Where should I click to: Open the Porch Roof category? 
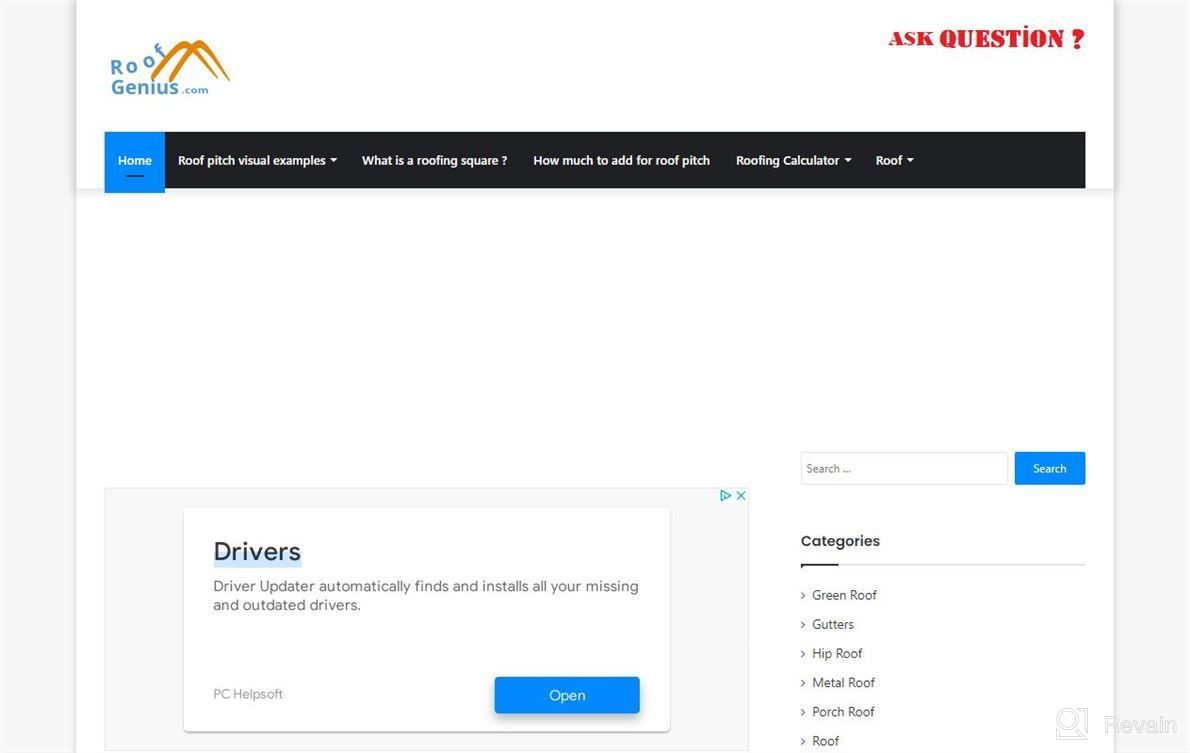coord(843,712)
